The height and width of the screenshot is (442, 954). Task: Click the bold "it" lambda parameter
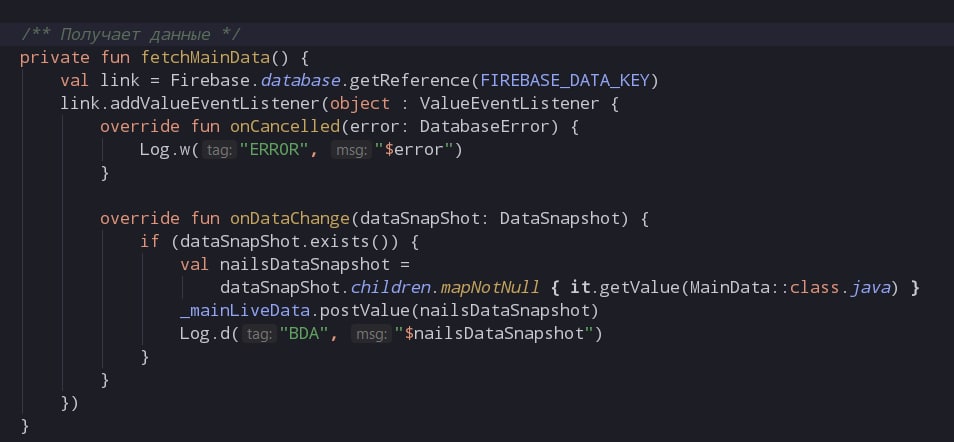click(x=579, y=287)
